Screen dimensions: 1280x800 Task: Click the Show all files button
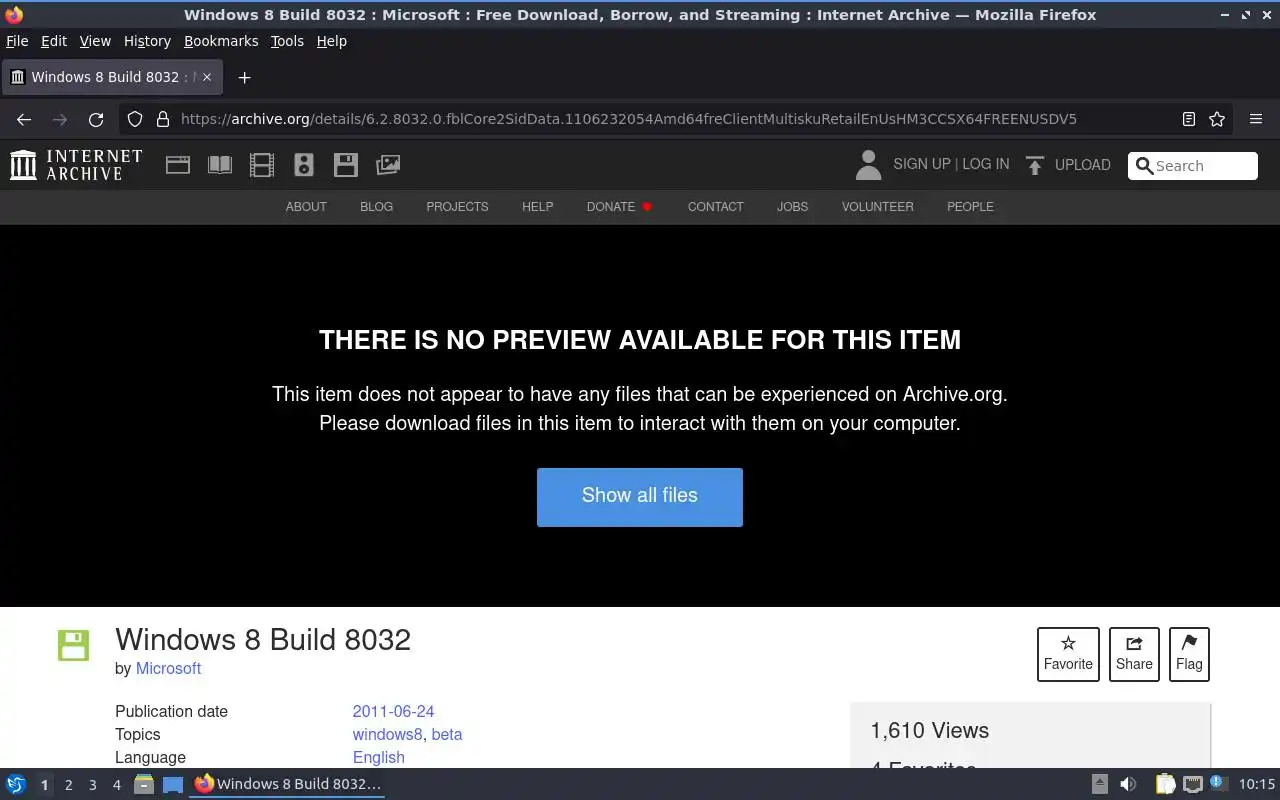point(640,497)
